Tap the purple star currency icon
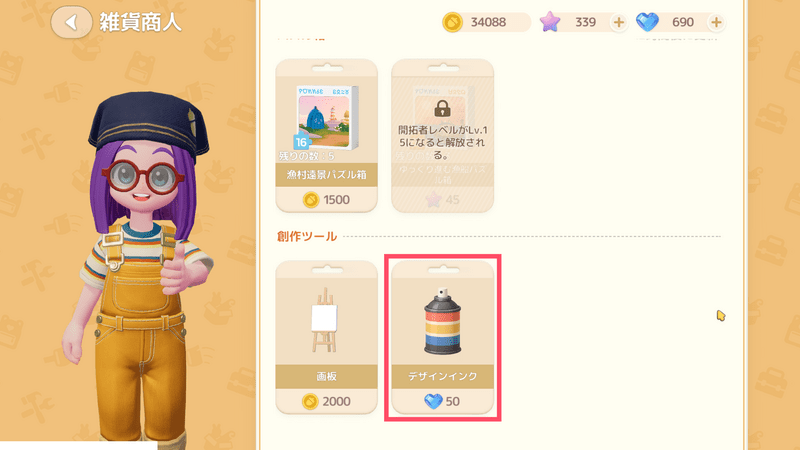 pos(550,22)
